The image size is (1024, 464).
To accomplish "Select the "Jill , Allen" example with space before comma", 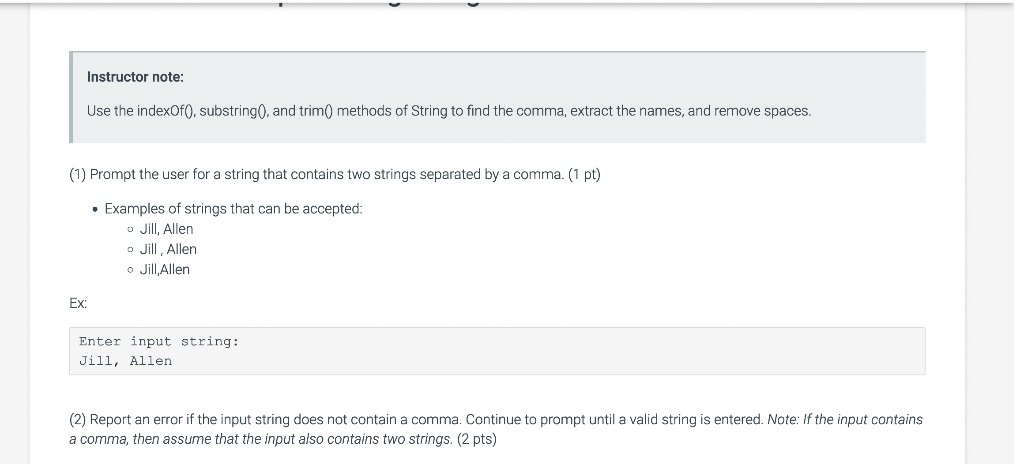I will pos(168,249).
